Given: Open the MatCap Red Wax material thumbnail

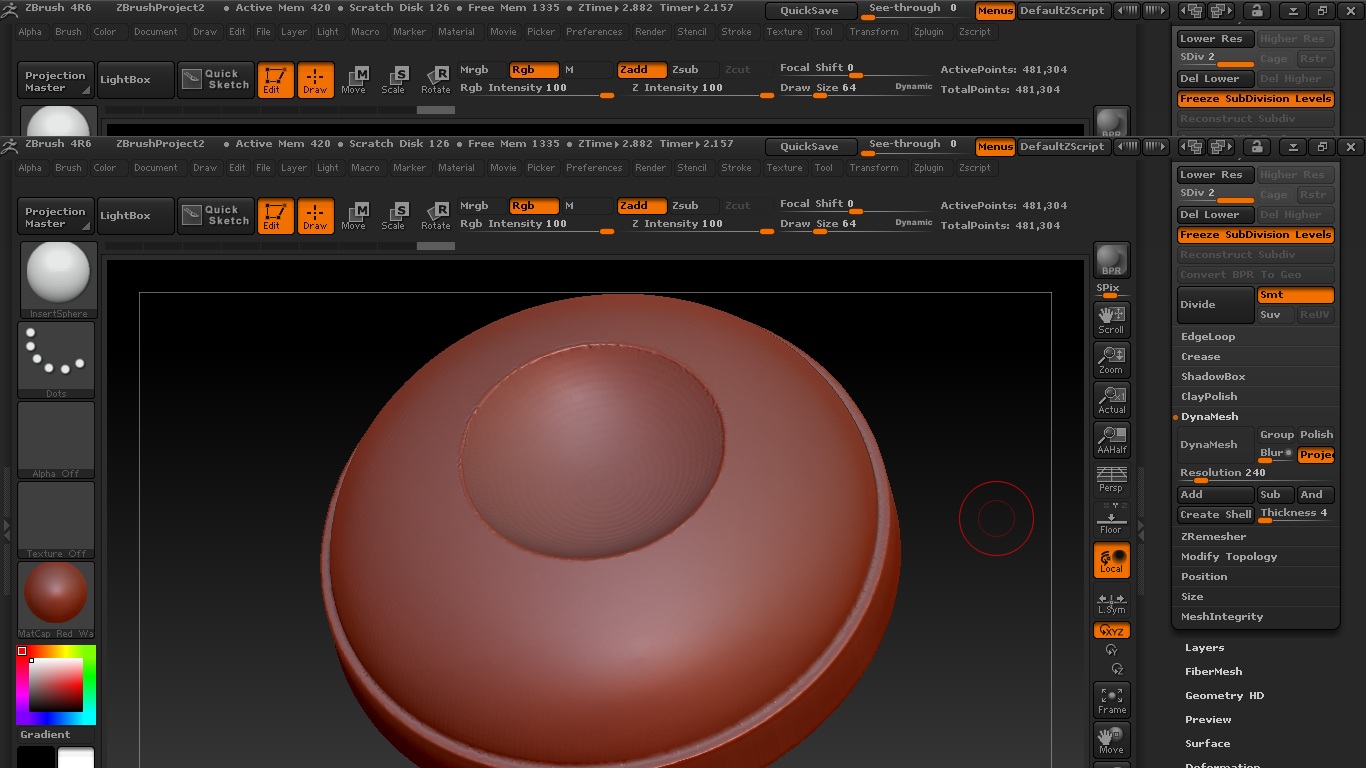Looking at the screenshot, I should (56, 599).
